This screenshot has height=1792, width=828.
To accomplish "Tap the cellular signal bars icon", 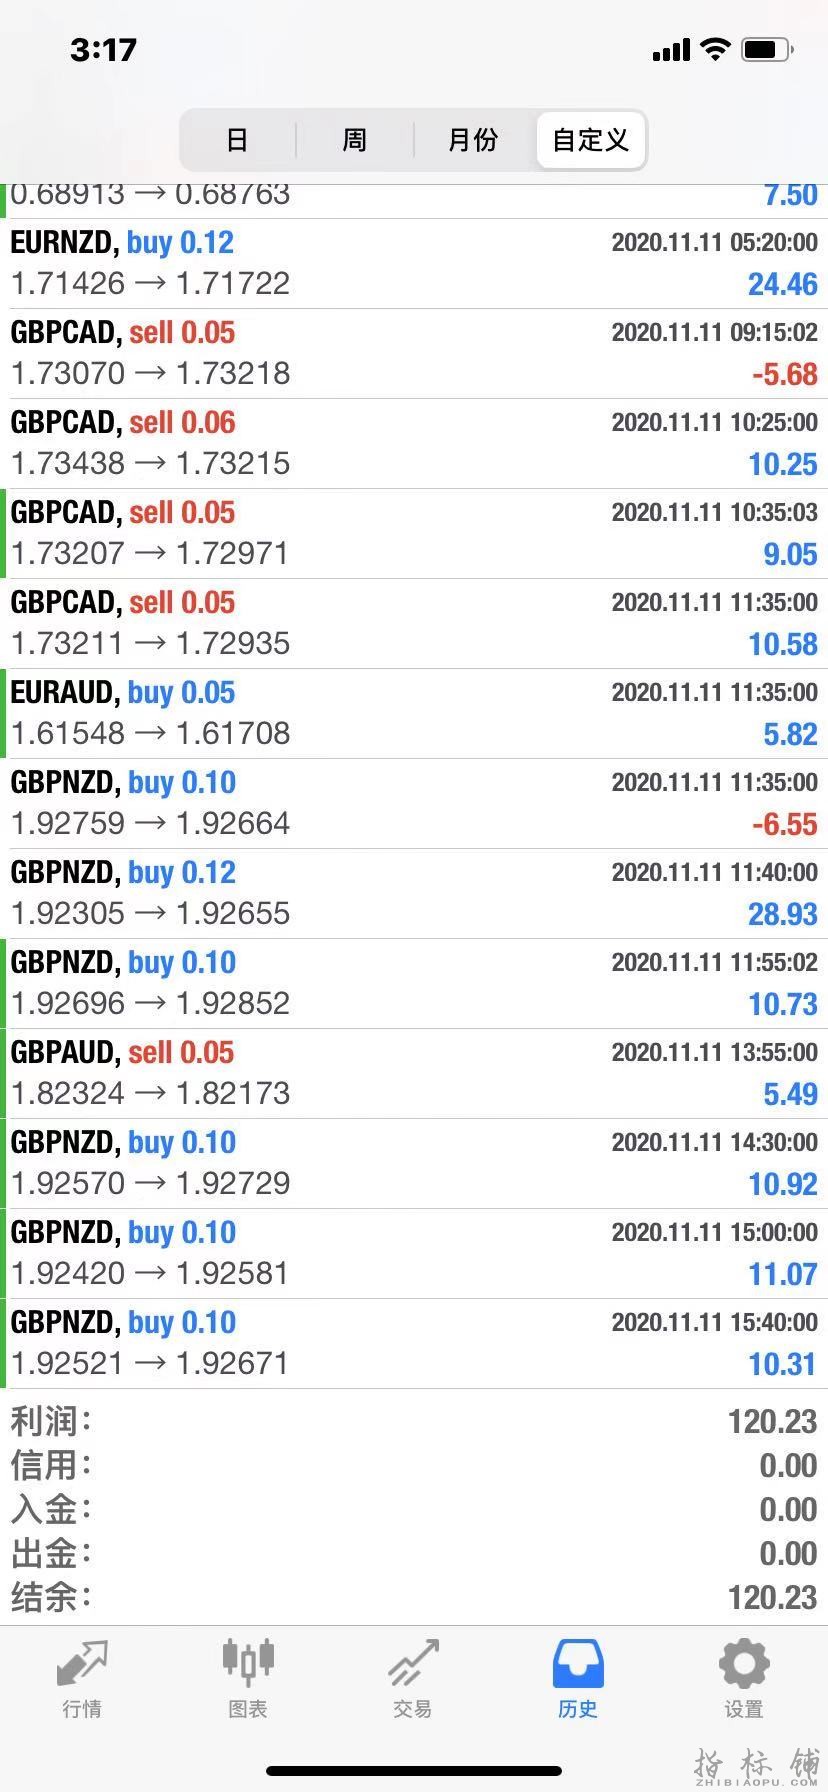I will click(671, 50).
